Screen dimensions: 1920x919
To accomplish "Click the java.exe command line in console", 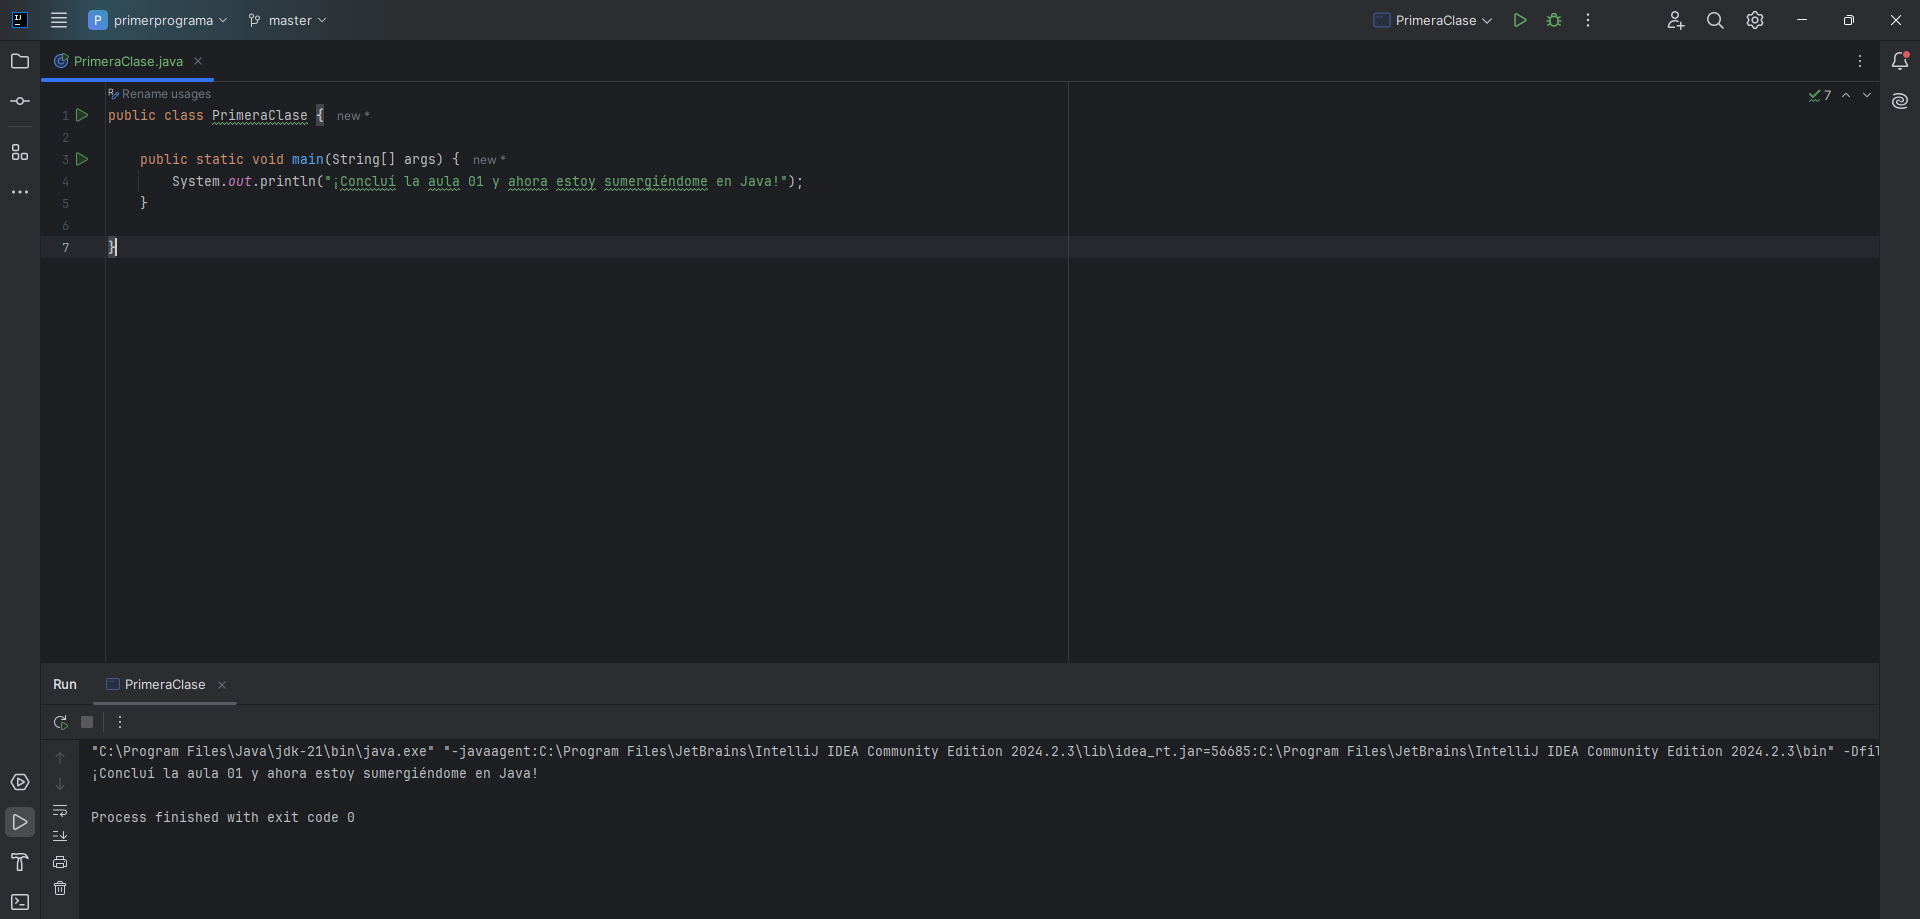I will [985, 751].
